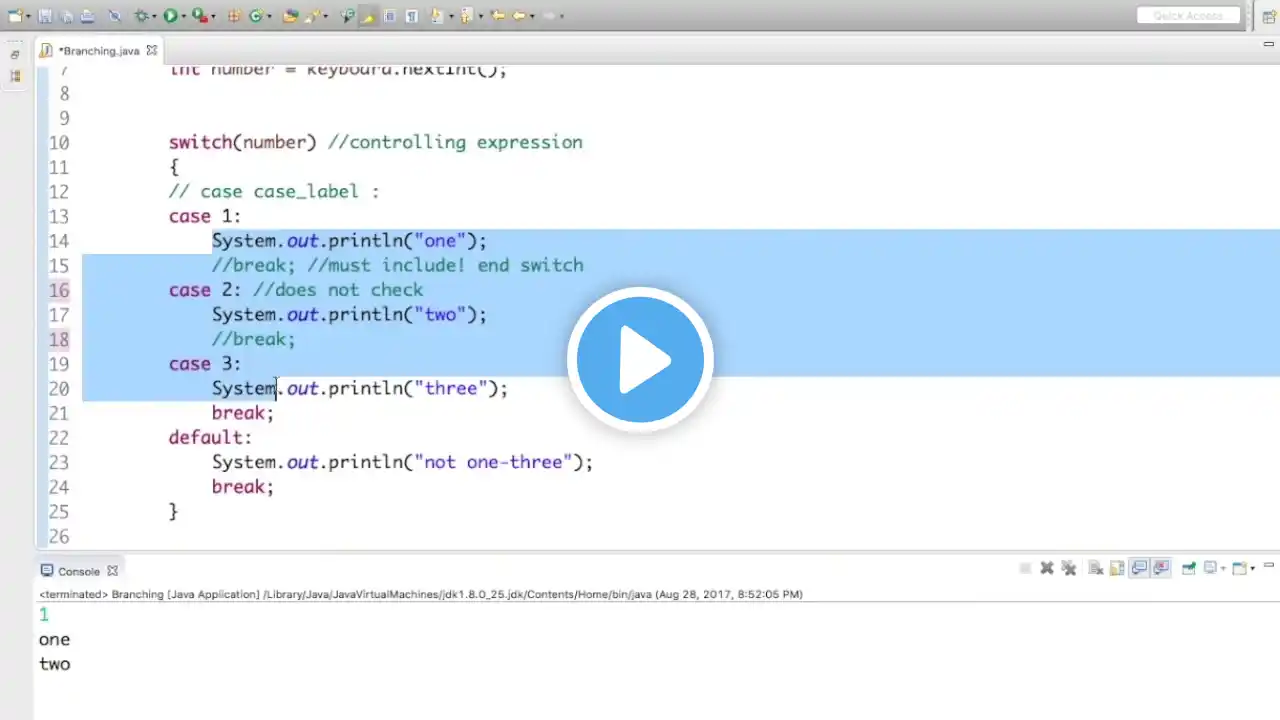The height and width of the screenshot is (720, 1280).
Task: Close the Console view tab
Action: [112, 571]
